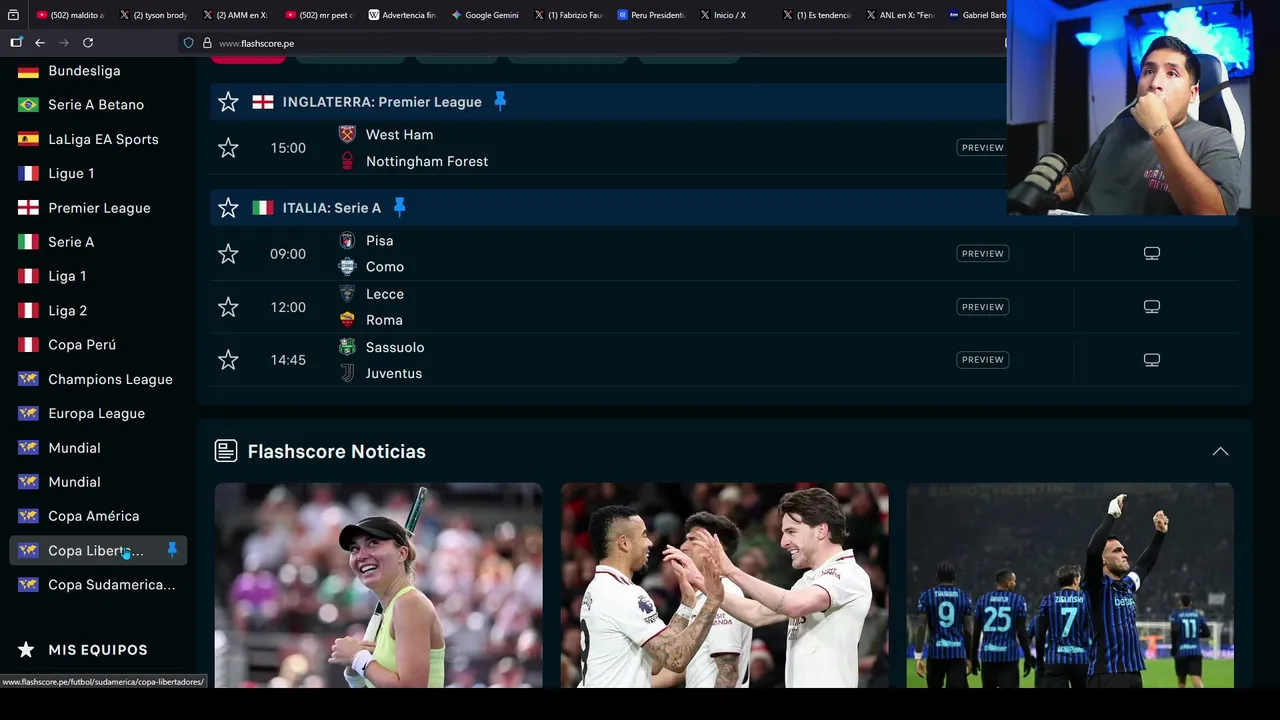Open Europa League
The width and height of the screenshot is (1280, 720).
pos(96,414)
